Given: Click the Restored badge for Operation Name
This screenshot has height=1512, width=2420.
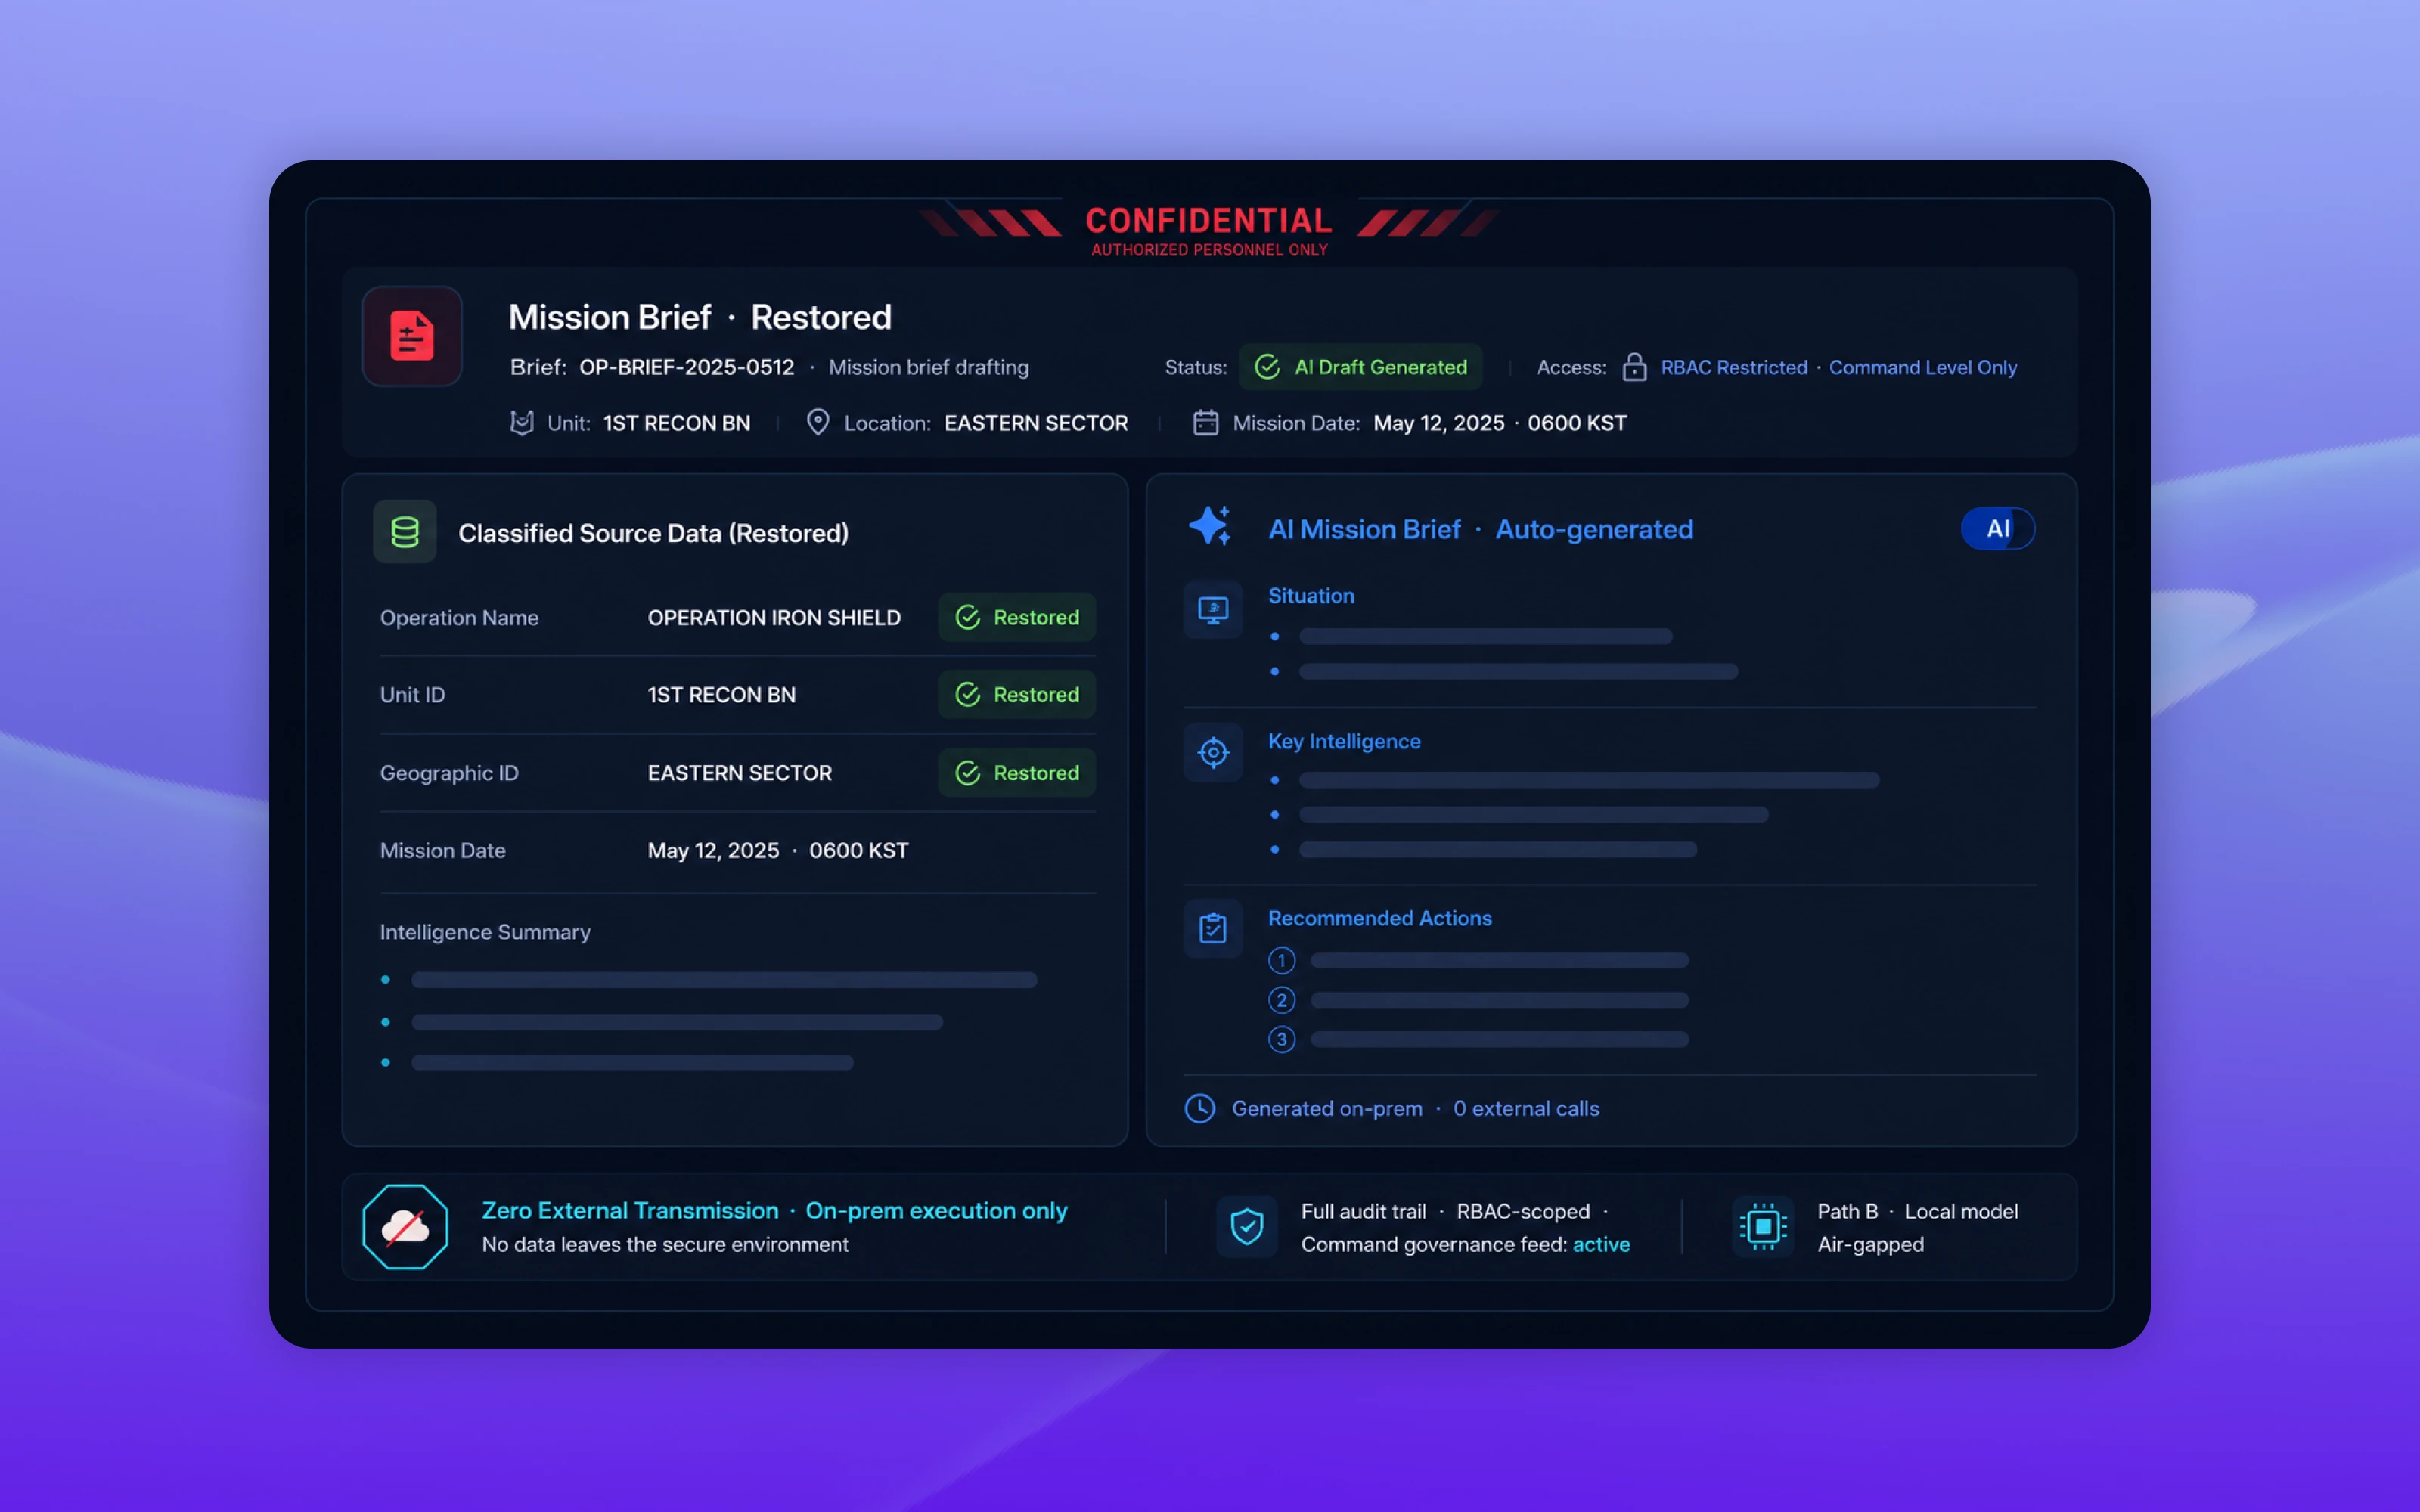Looking at the screenshot, I should click(x=1016, y=617).
